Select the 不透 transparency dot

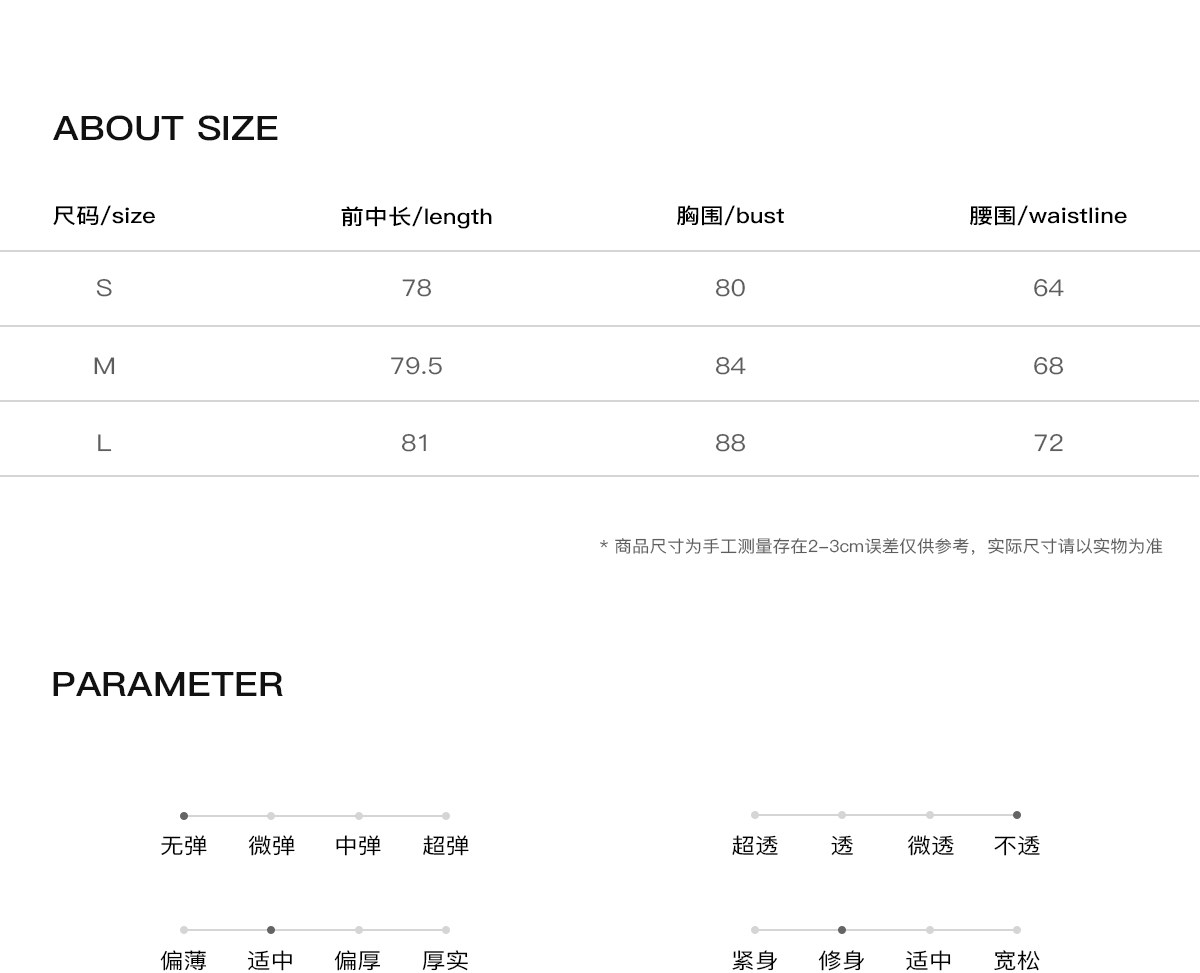(x=1017, y=815)
